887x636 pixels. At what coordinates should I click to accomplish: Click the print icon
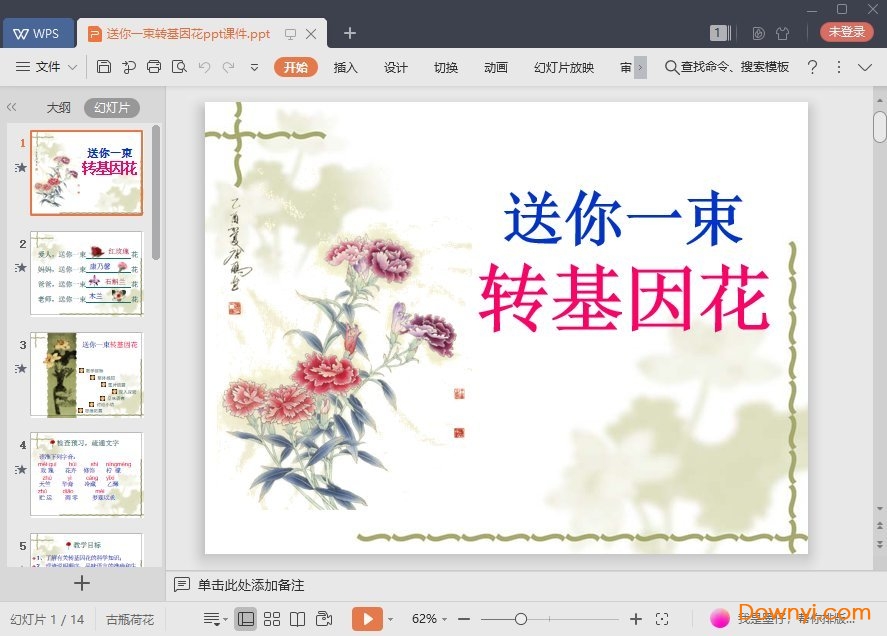[x=155, y=67]
